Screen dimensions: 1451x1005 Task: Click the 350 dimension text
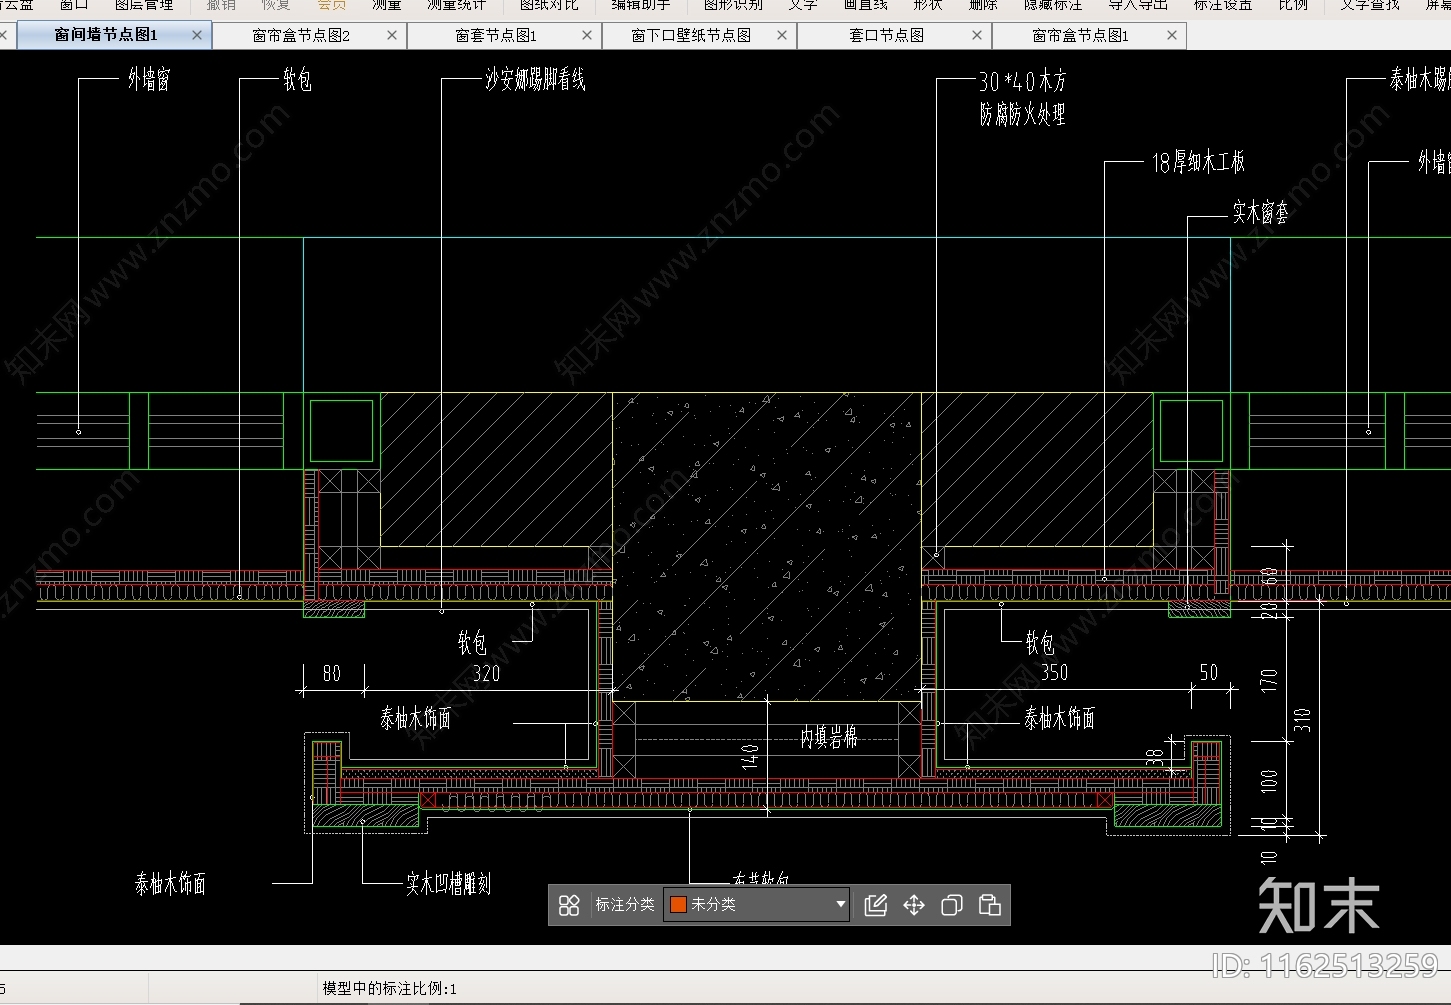[x=1054, y=672]
